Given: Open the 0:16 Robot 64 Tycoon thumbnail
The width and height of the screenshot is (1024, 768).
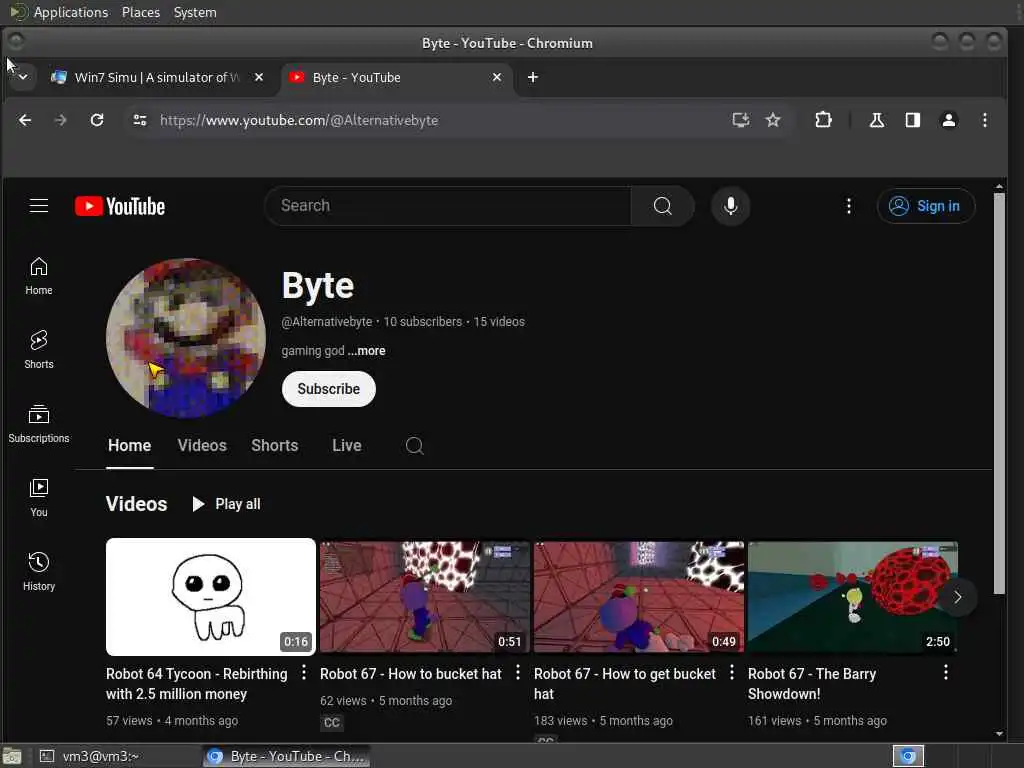Looking at the screenshot, I should click(x=210, y=597).
